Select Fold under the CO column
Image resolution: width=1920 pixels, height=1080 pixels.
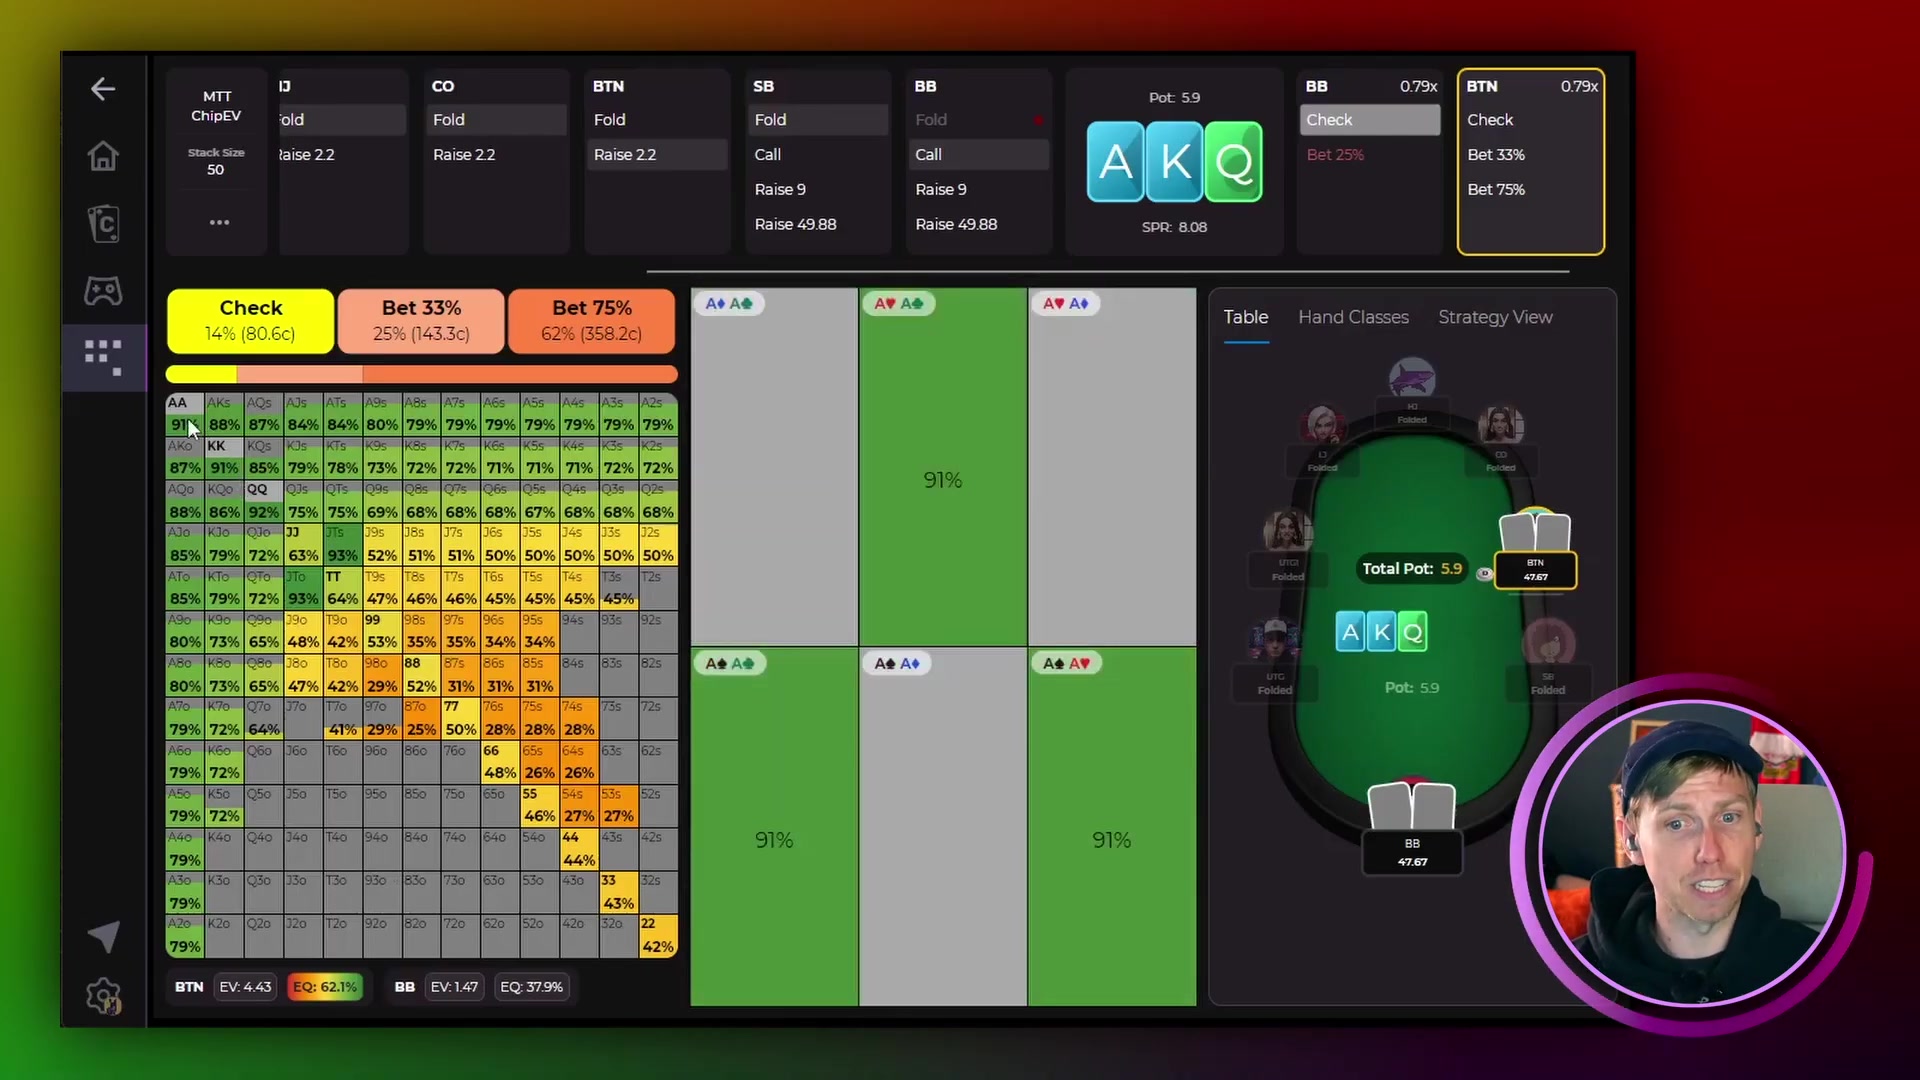click(496, 120)
